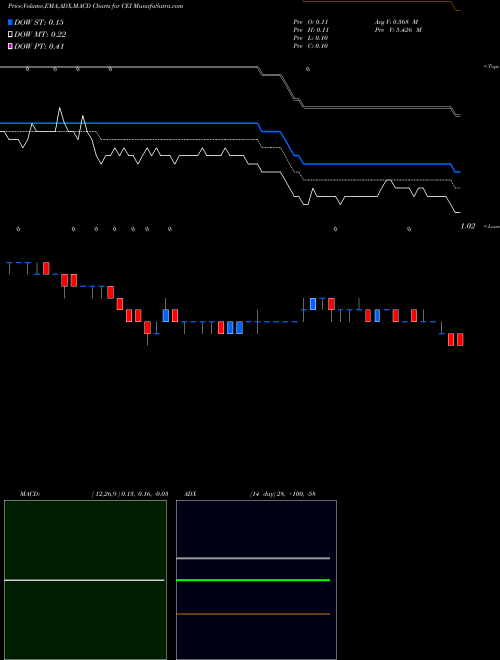Click the 'ADX' panel label
Screen dimensions: 500x660
coord(190,494)
